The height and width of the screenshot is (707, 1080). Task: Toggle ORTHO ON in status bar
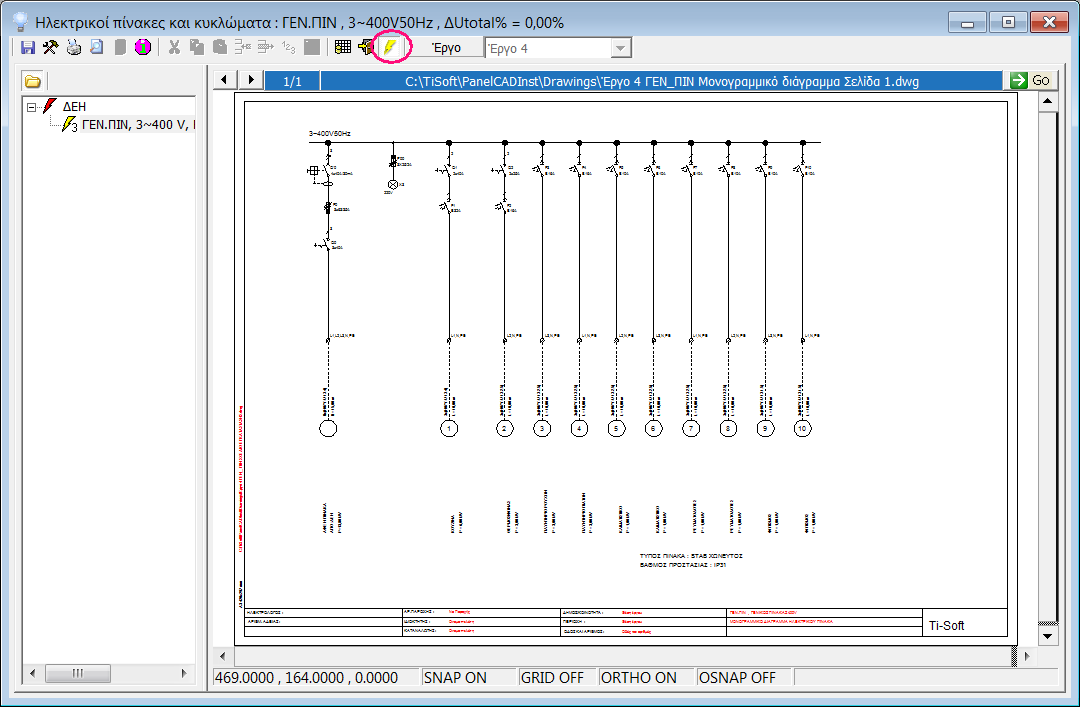pyautogui.click(x=638, y=678)
